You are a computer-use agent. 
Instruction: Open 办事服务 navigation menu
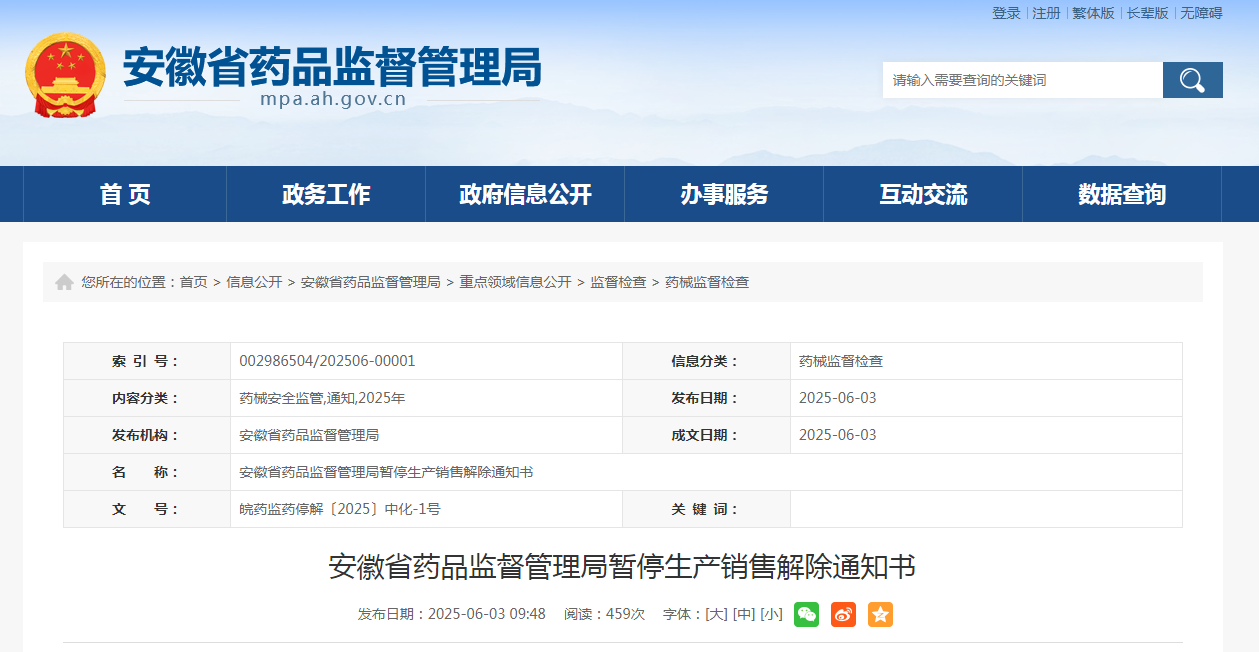[x=724, y=194]
